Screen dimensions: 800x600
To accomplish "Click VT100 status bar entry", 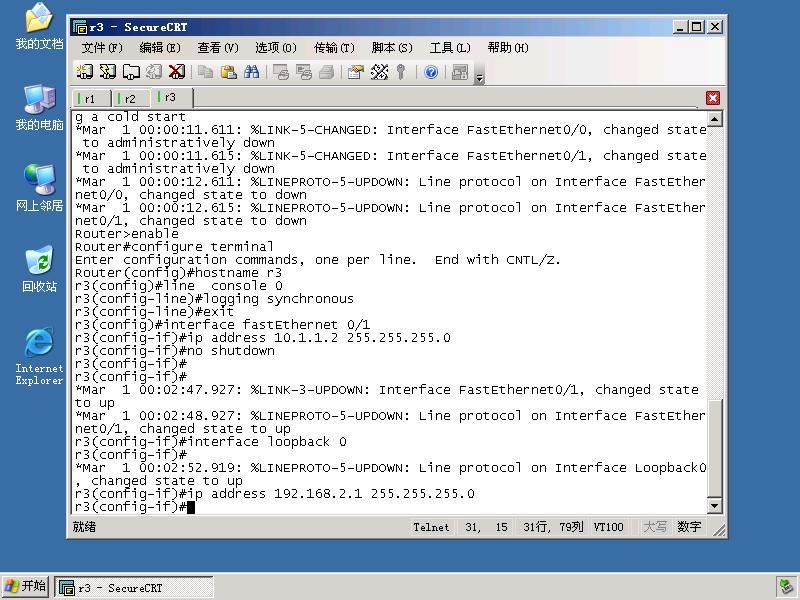I will coord(608,527).
